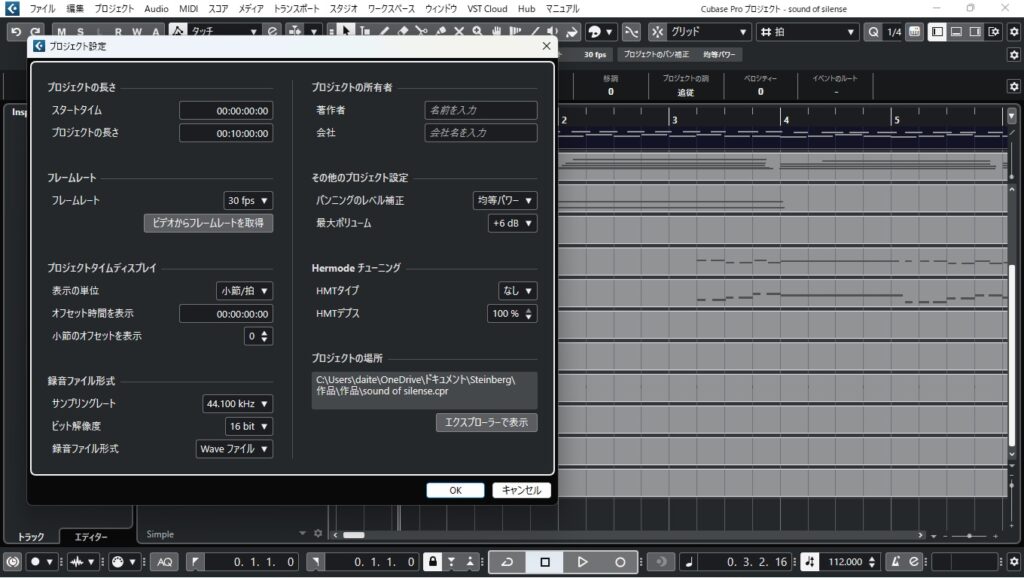Click the redo arrow icon
This screenshot has width=1024, height=578.
click(36, 32)
